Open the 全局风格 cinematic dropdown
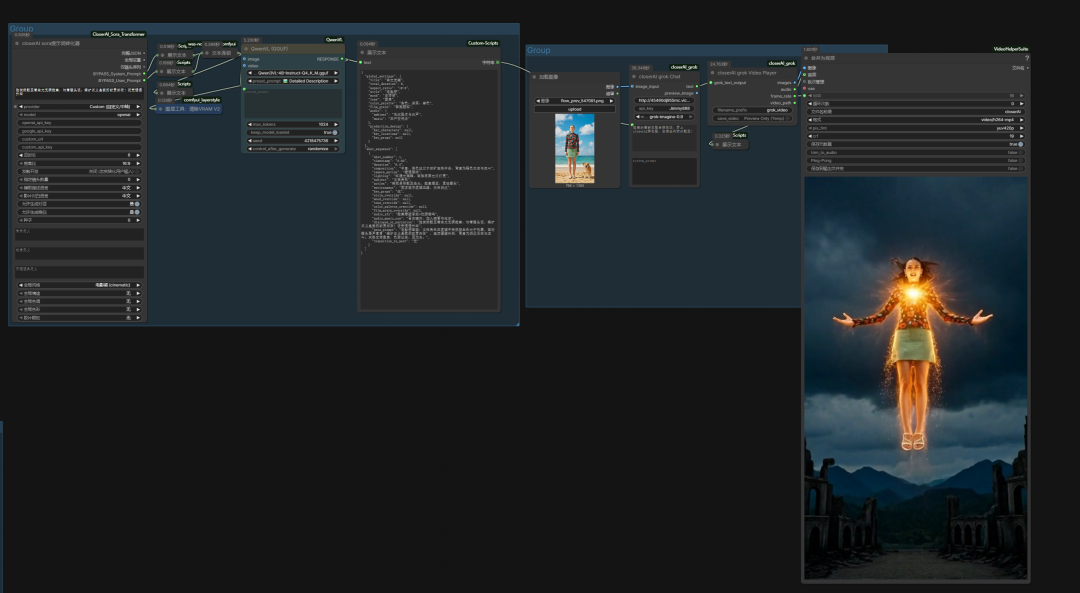This screenshot has width=1080, height=593. [79, 285]
